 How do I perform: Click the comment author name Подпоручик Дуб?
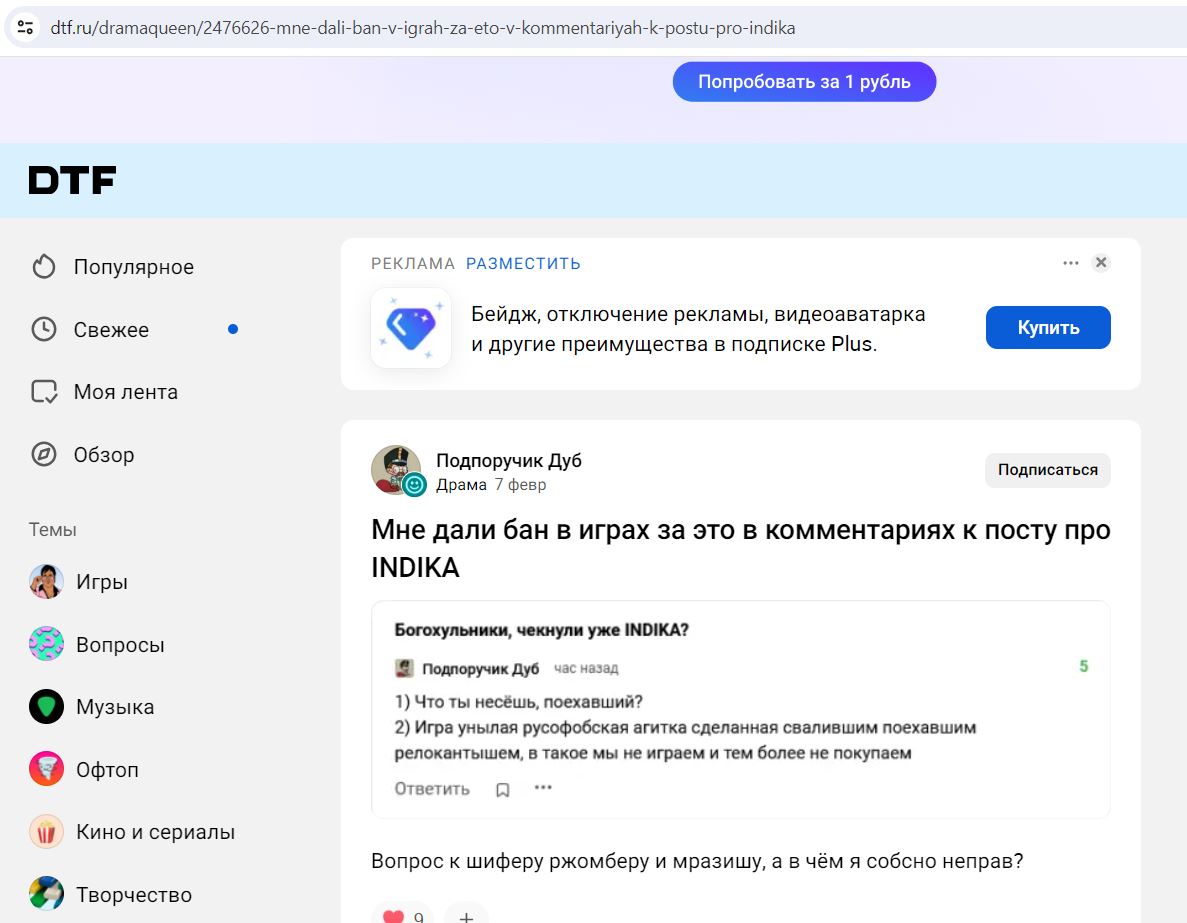[x=480, y=669]
